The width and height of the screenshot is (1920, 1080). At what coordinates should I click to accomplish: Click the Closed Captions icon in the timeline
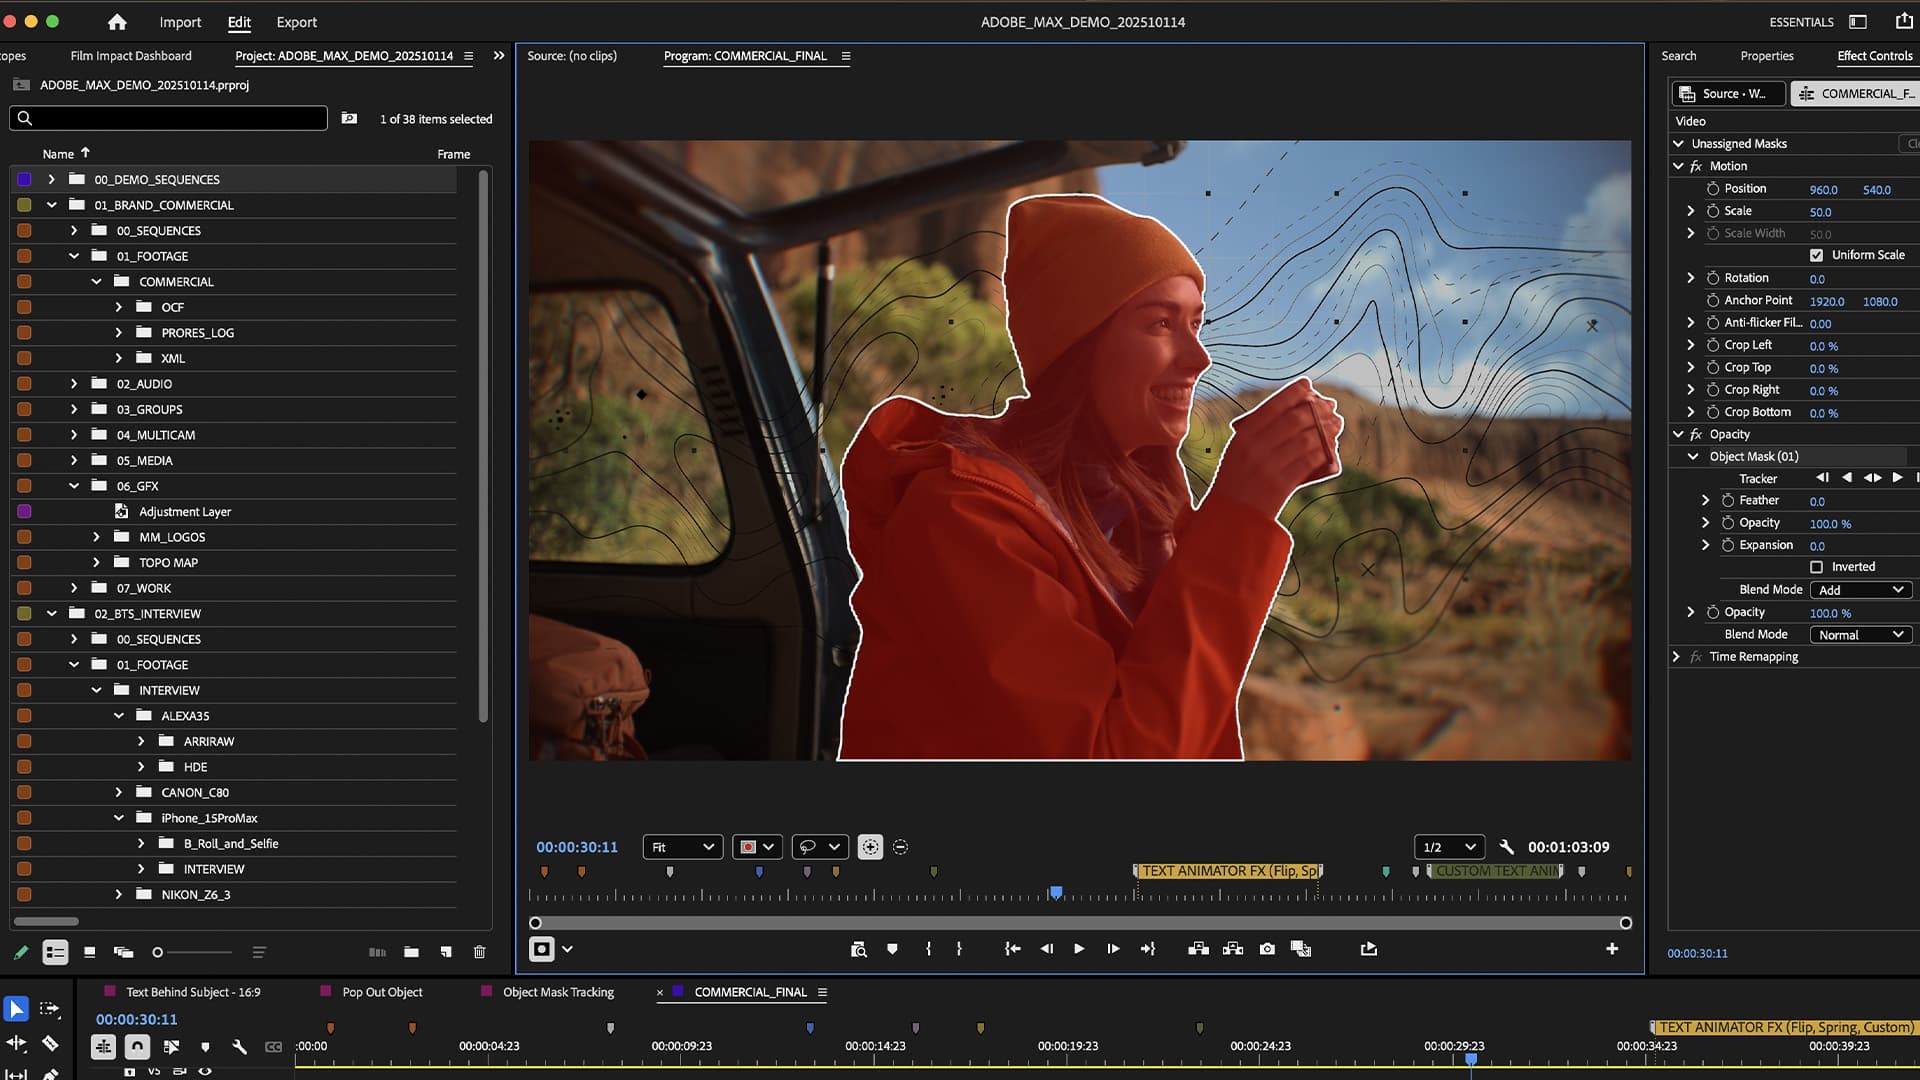(x=273, y=1046)
